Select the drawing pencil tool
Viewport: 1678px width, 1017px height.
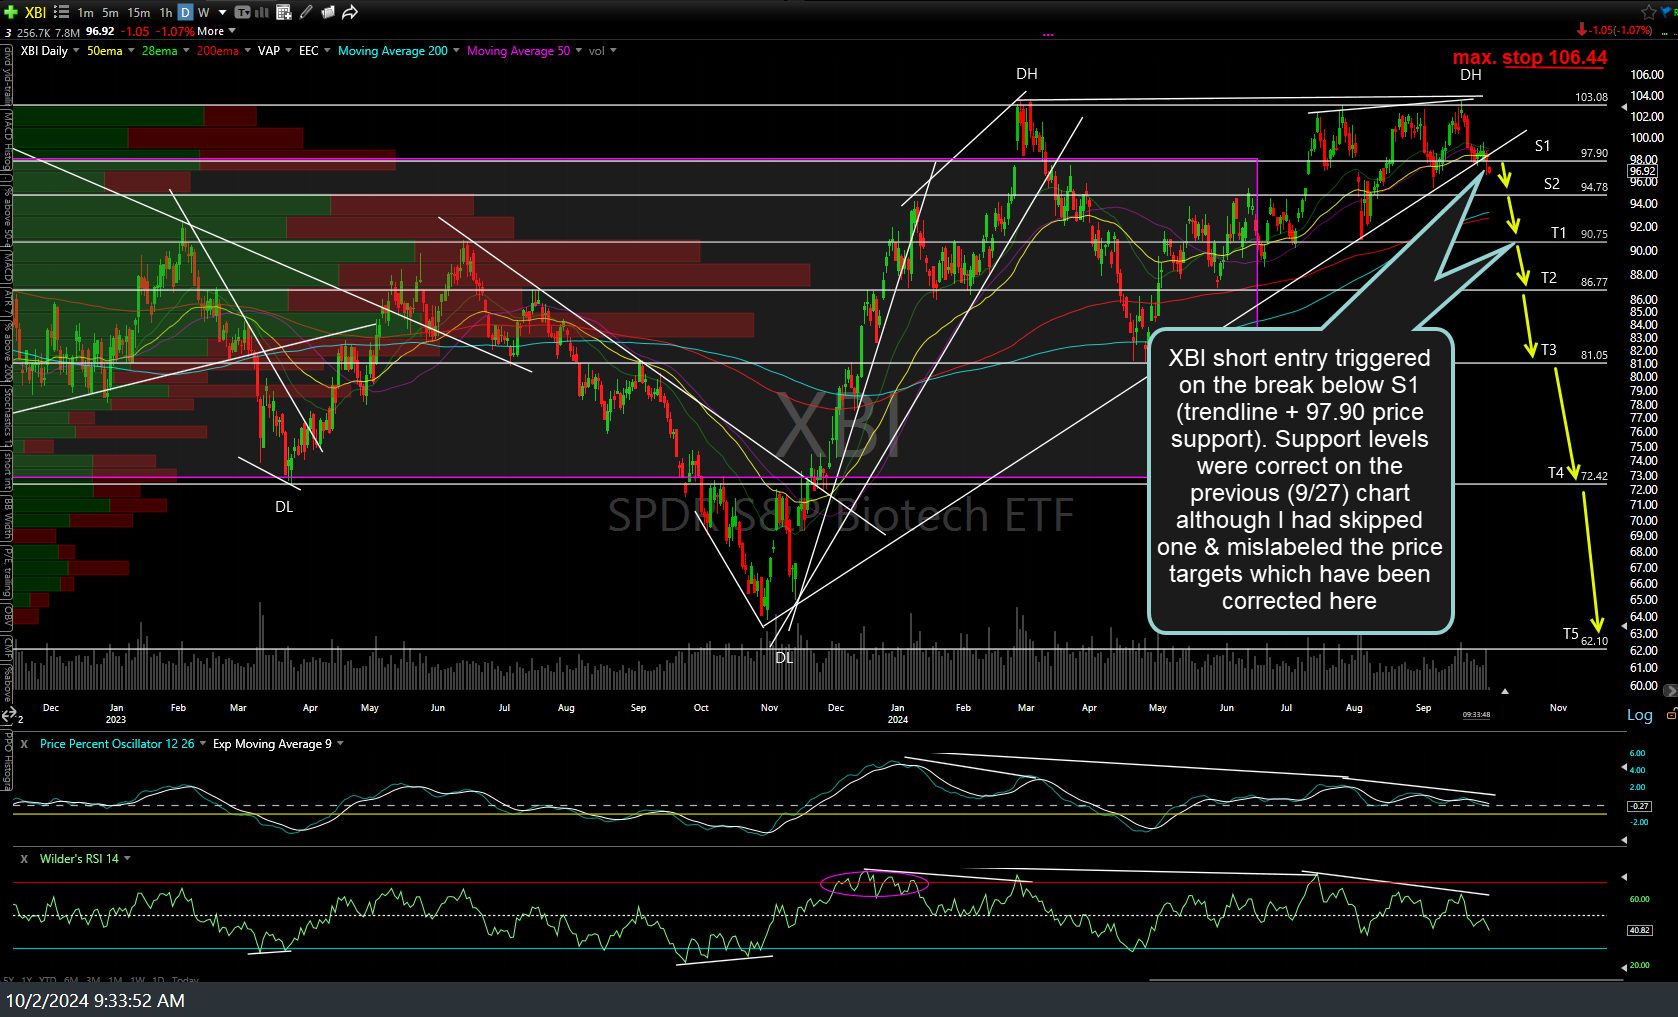tap(307, 12)
